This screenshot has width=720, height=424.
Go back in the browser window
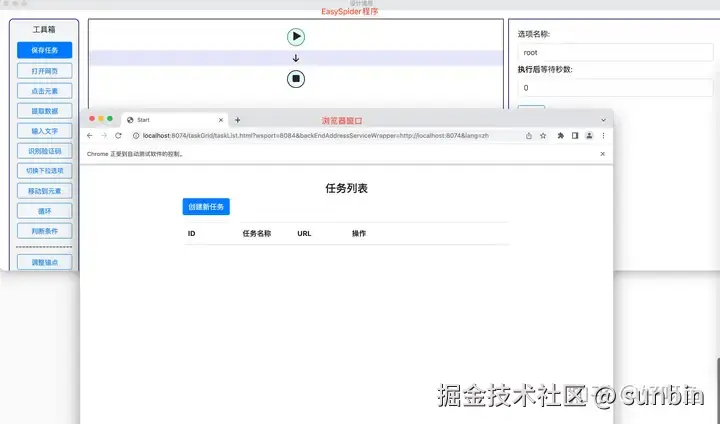[x=90, y=136]
